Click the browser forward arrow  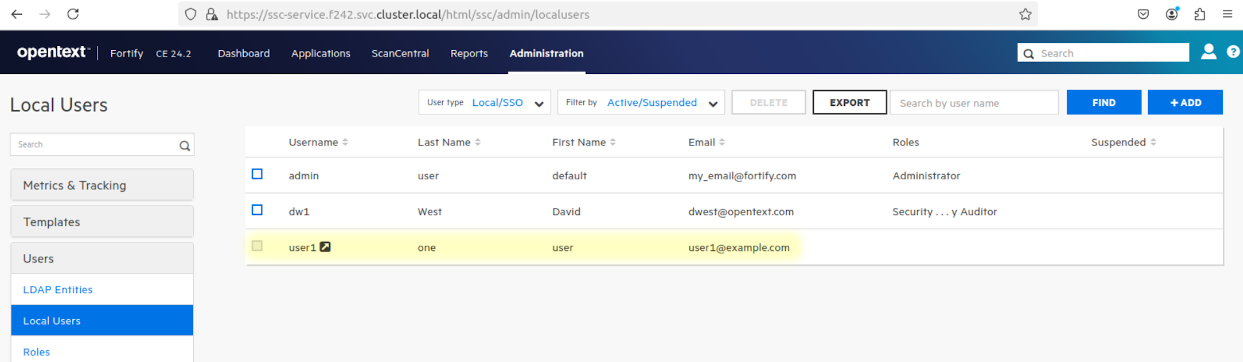tap(44, 14)
